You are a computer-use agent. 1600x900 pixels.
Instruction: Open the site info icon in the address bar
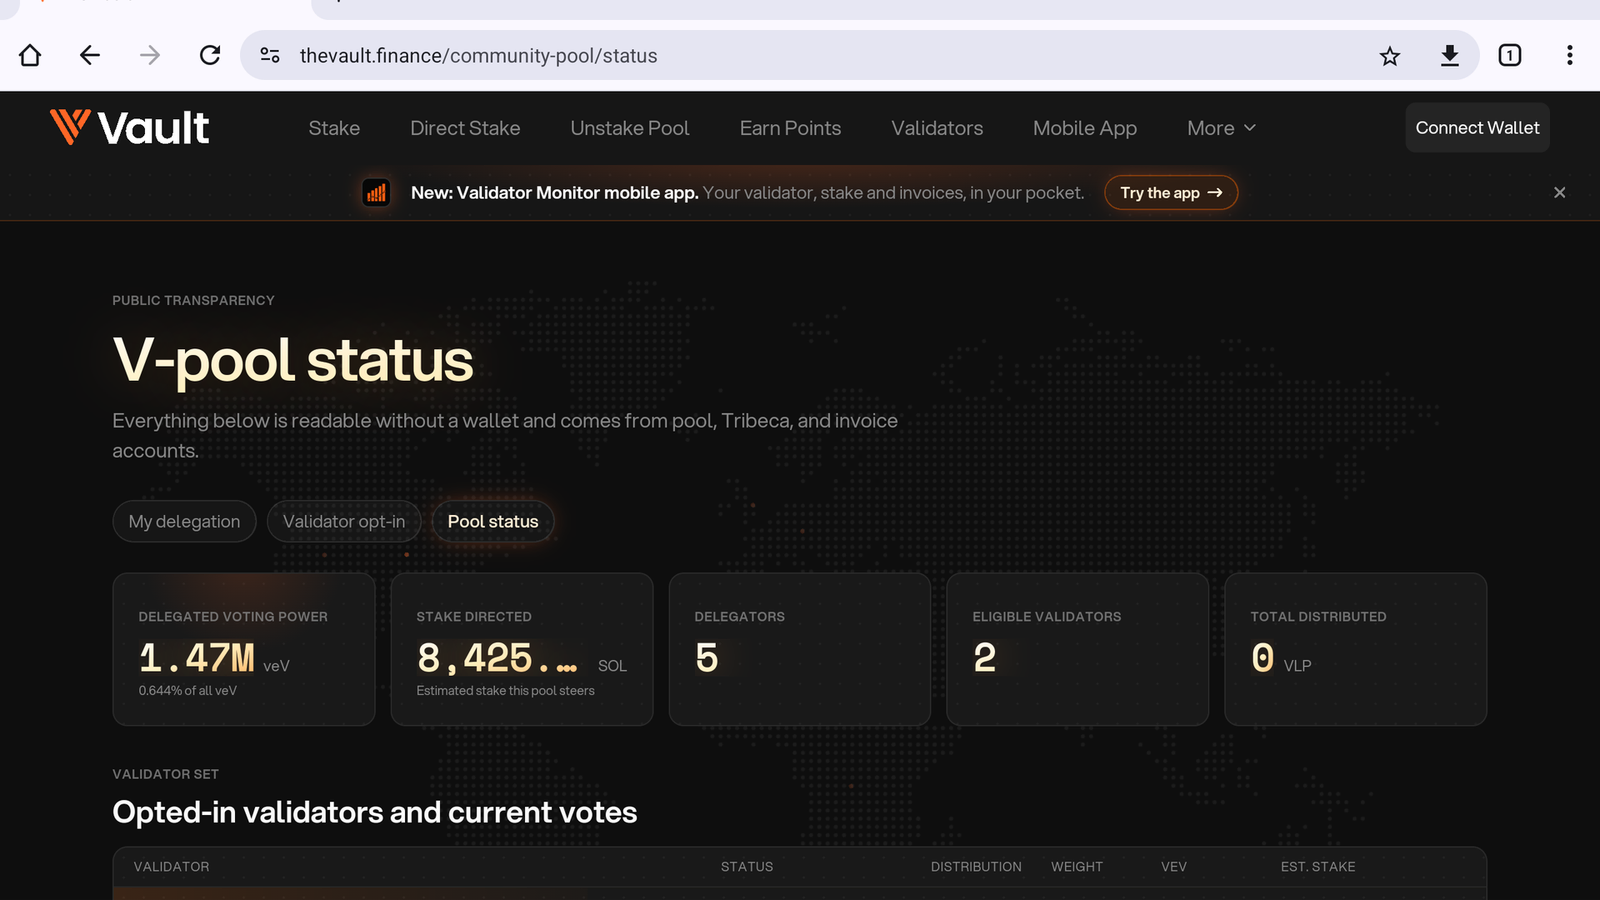click(270, 55)
